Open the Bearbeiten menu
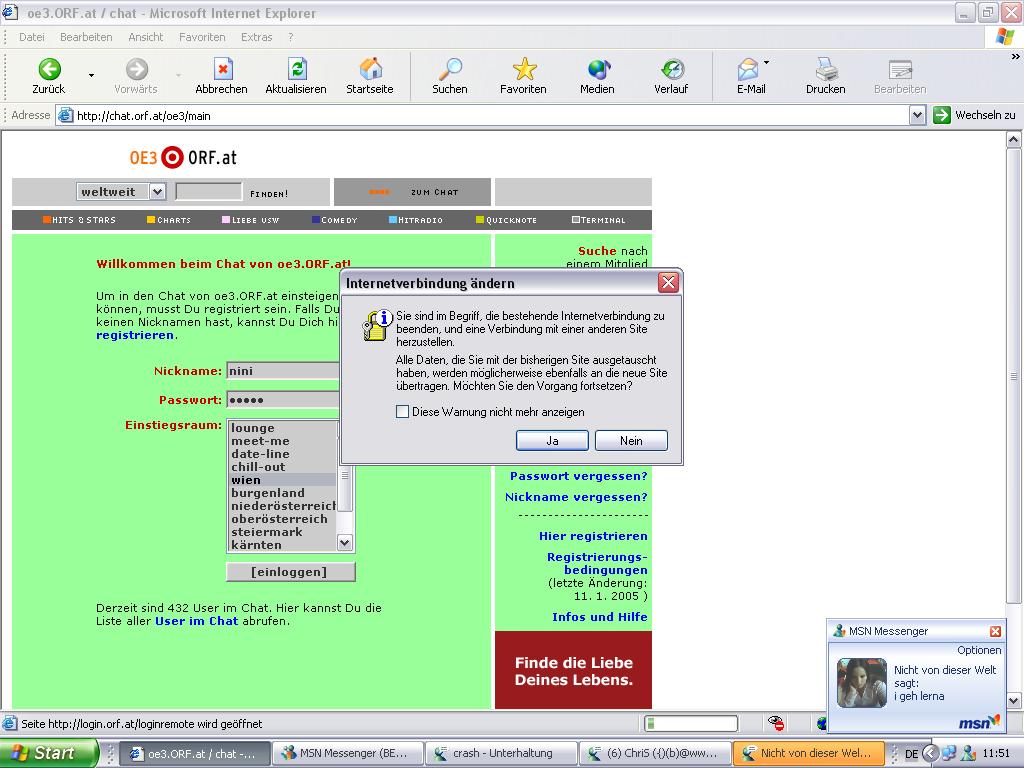The width and height of the screenshot is (1024, 768). pyautogui.click(x=86, y=37)
